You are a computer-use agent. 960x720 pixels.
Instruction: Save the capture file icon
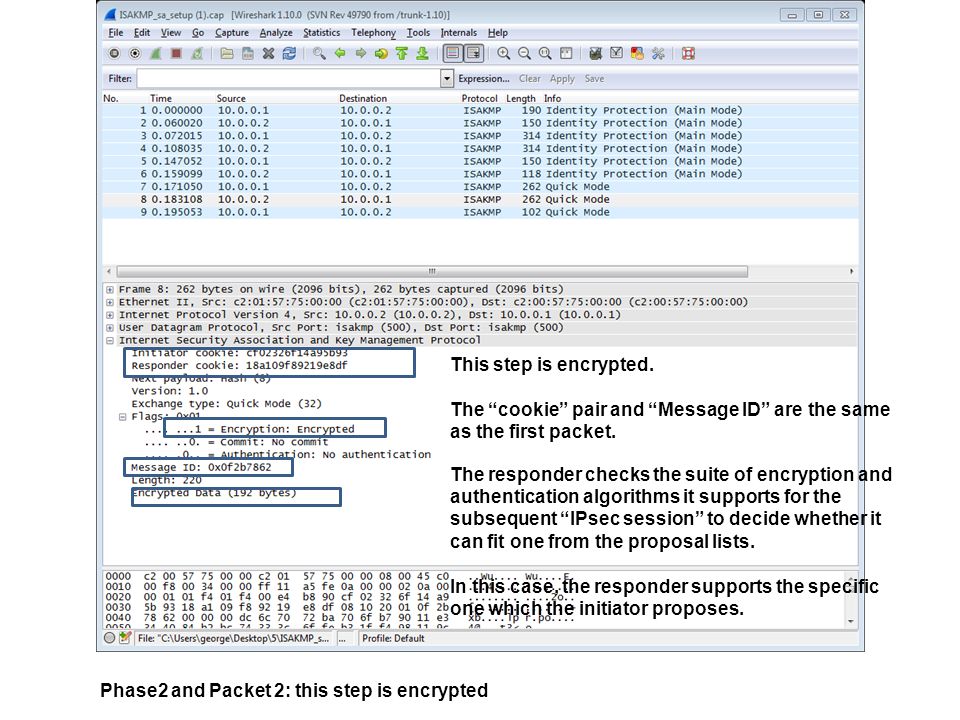[x=247, y=54]
